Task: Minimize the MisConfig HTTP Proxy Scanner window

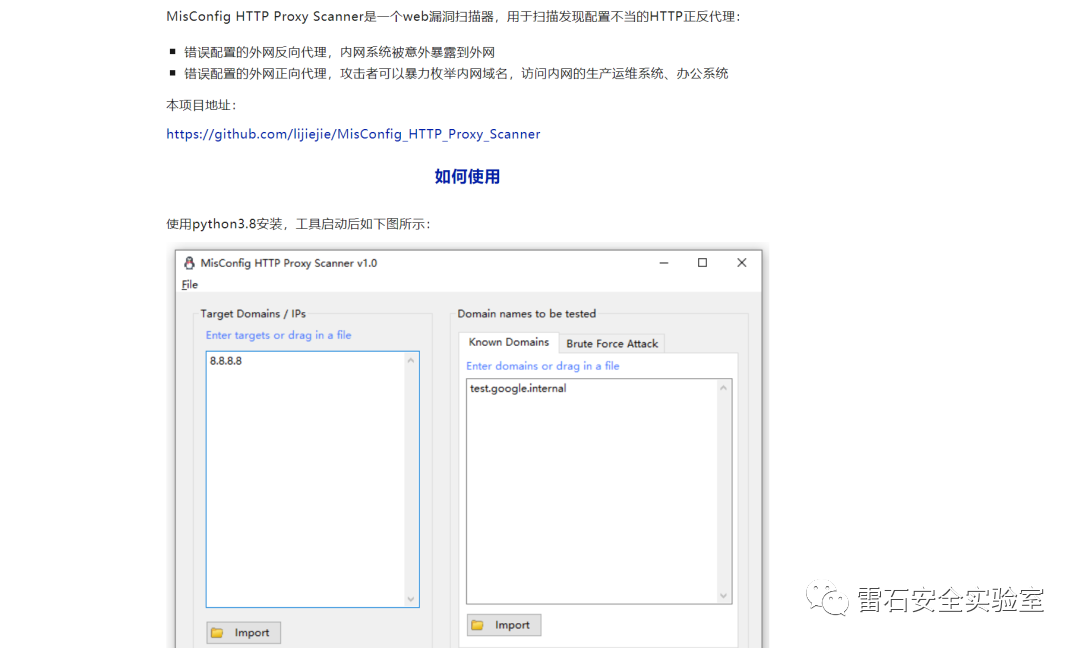Action: tap(664, 263)
